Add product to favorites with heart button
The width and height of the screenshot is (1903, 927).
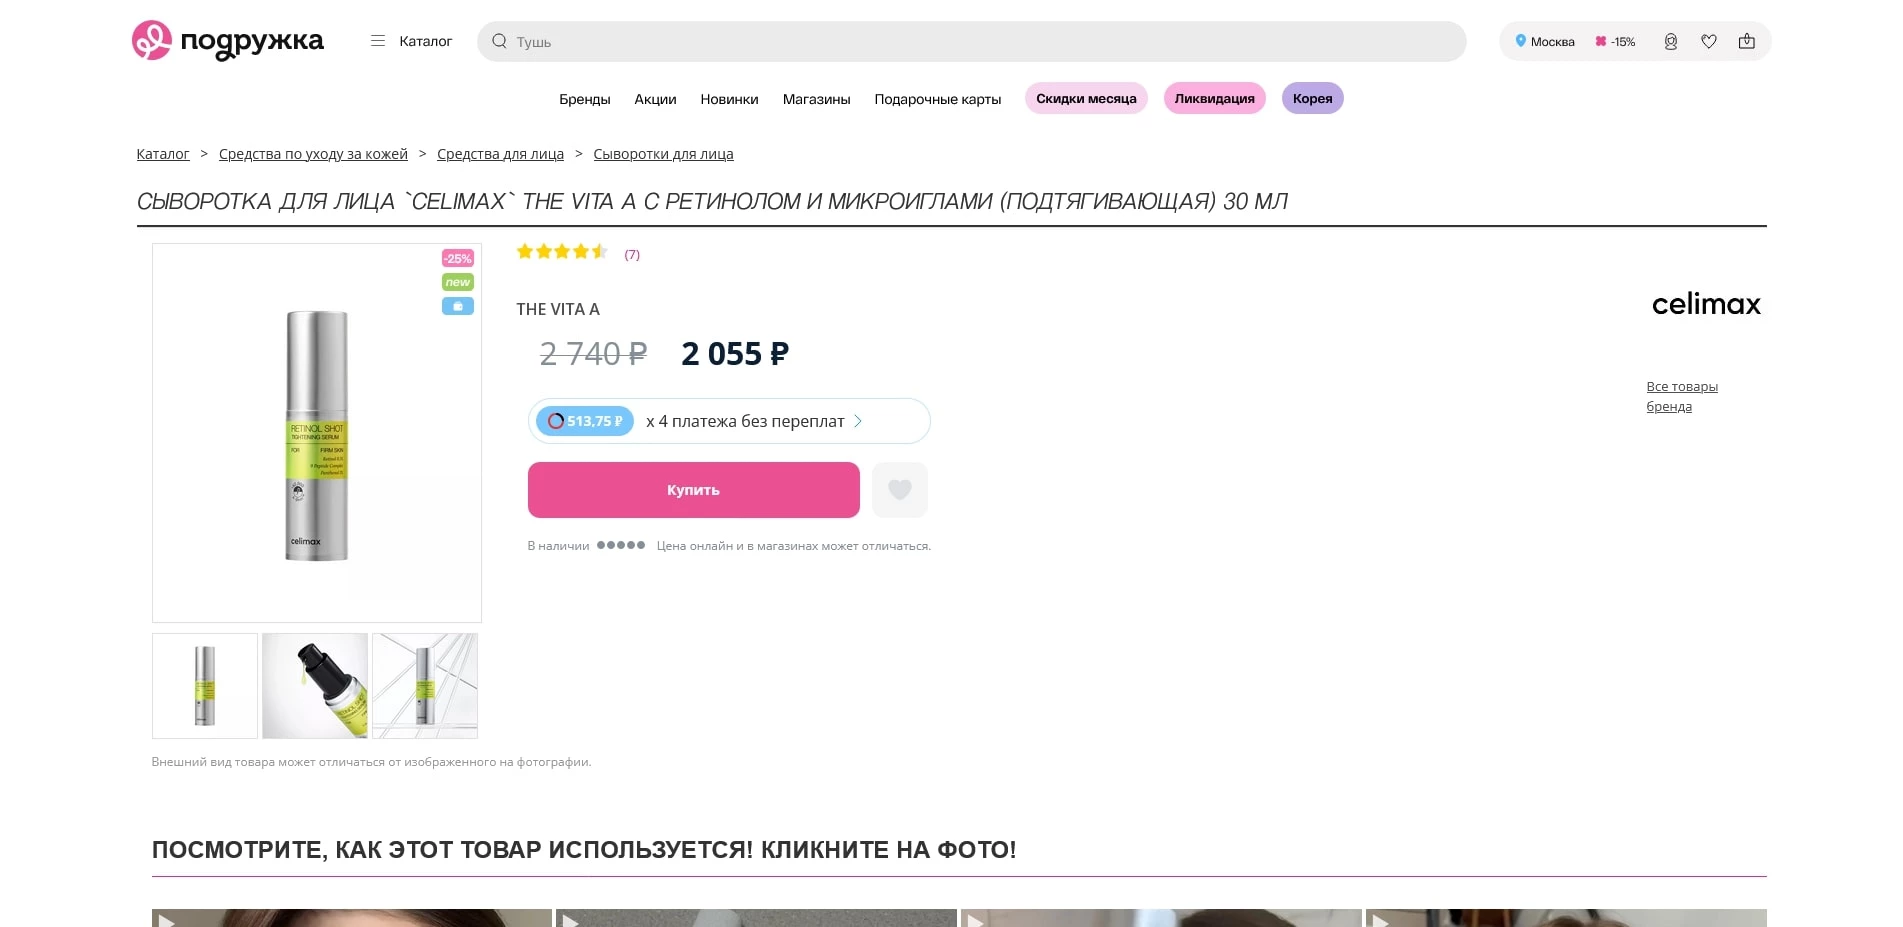(899, 490)
